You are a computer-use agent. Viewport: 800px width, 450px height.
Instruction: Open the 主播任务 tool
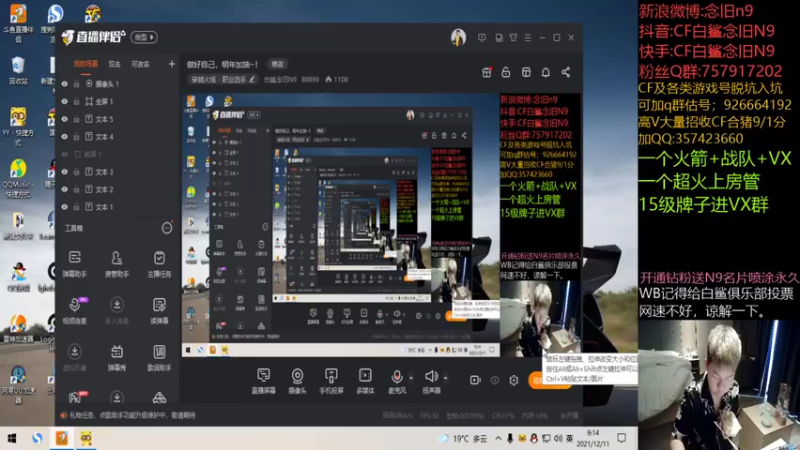(159, 264)
